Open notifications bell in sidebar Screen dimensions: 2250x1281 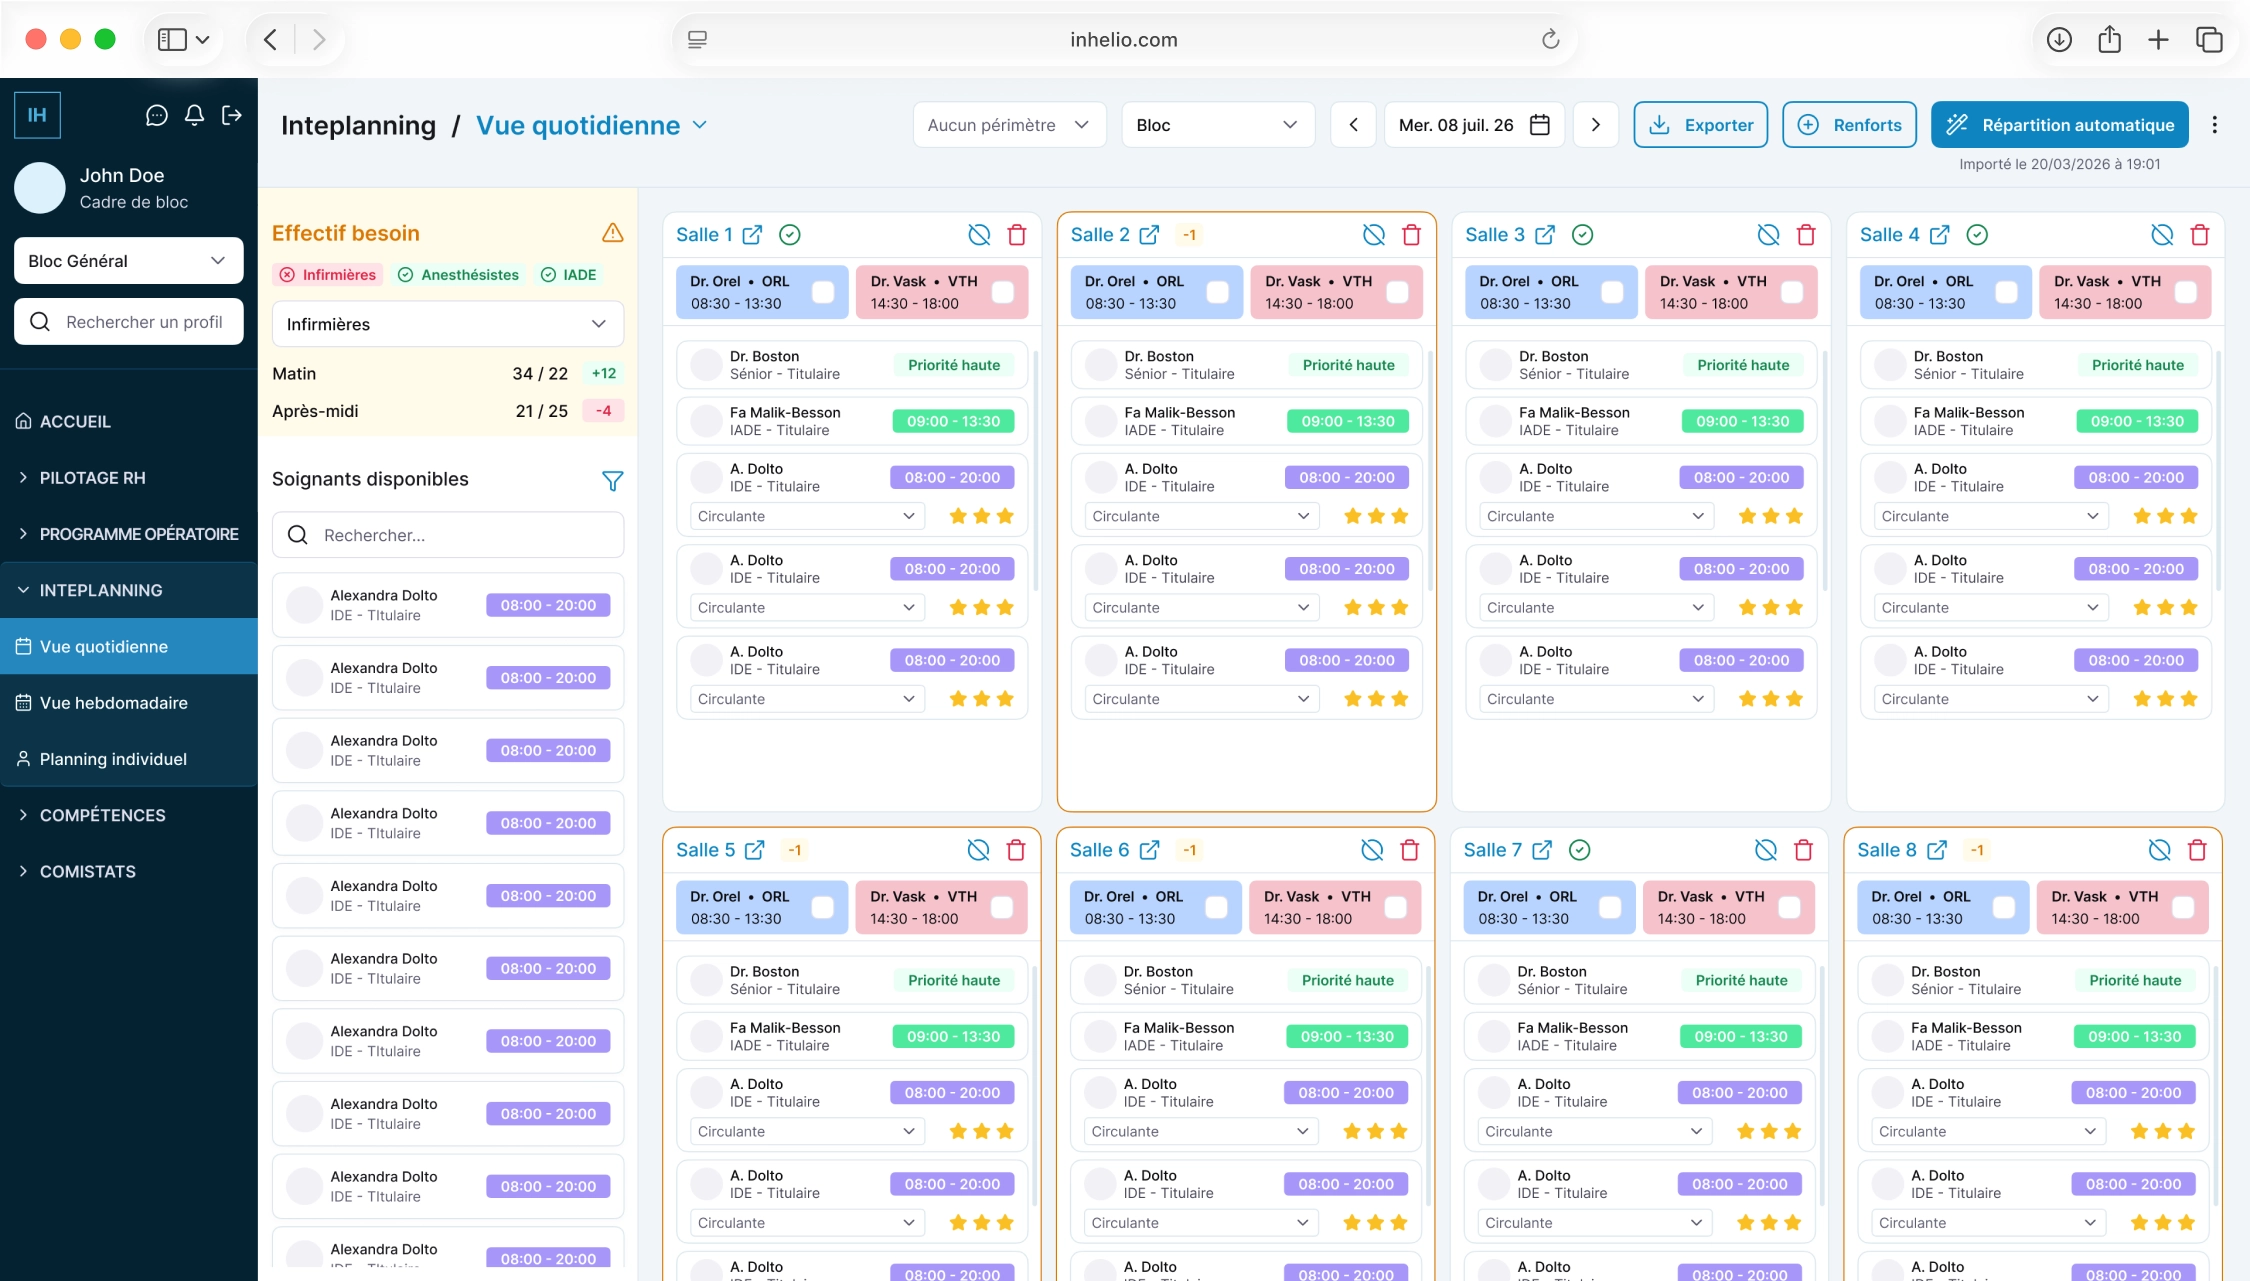[x=194, y=116]
